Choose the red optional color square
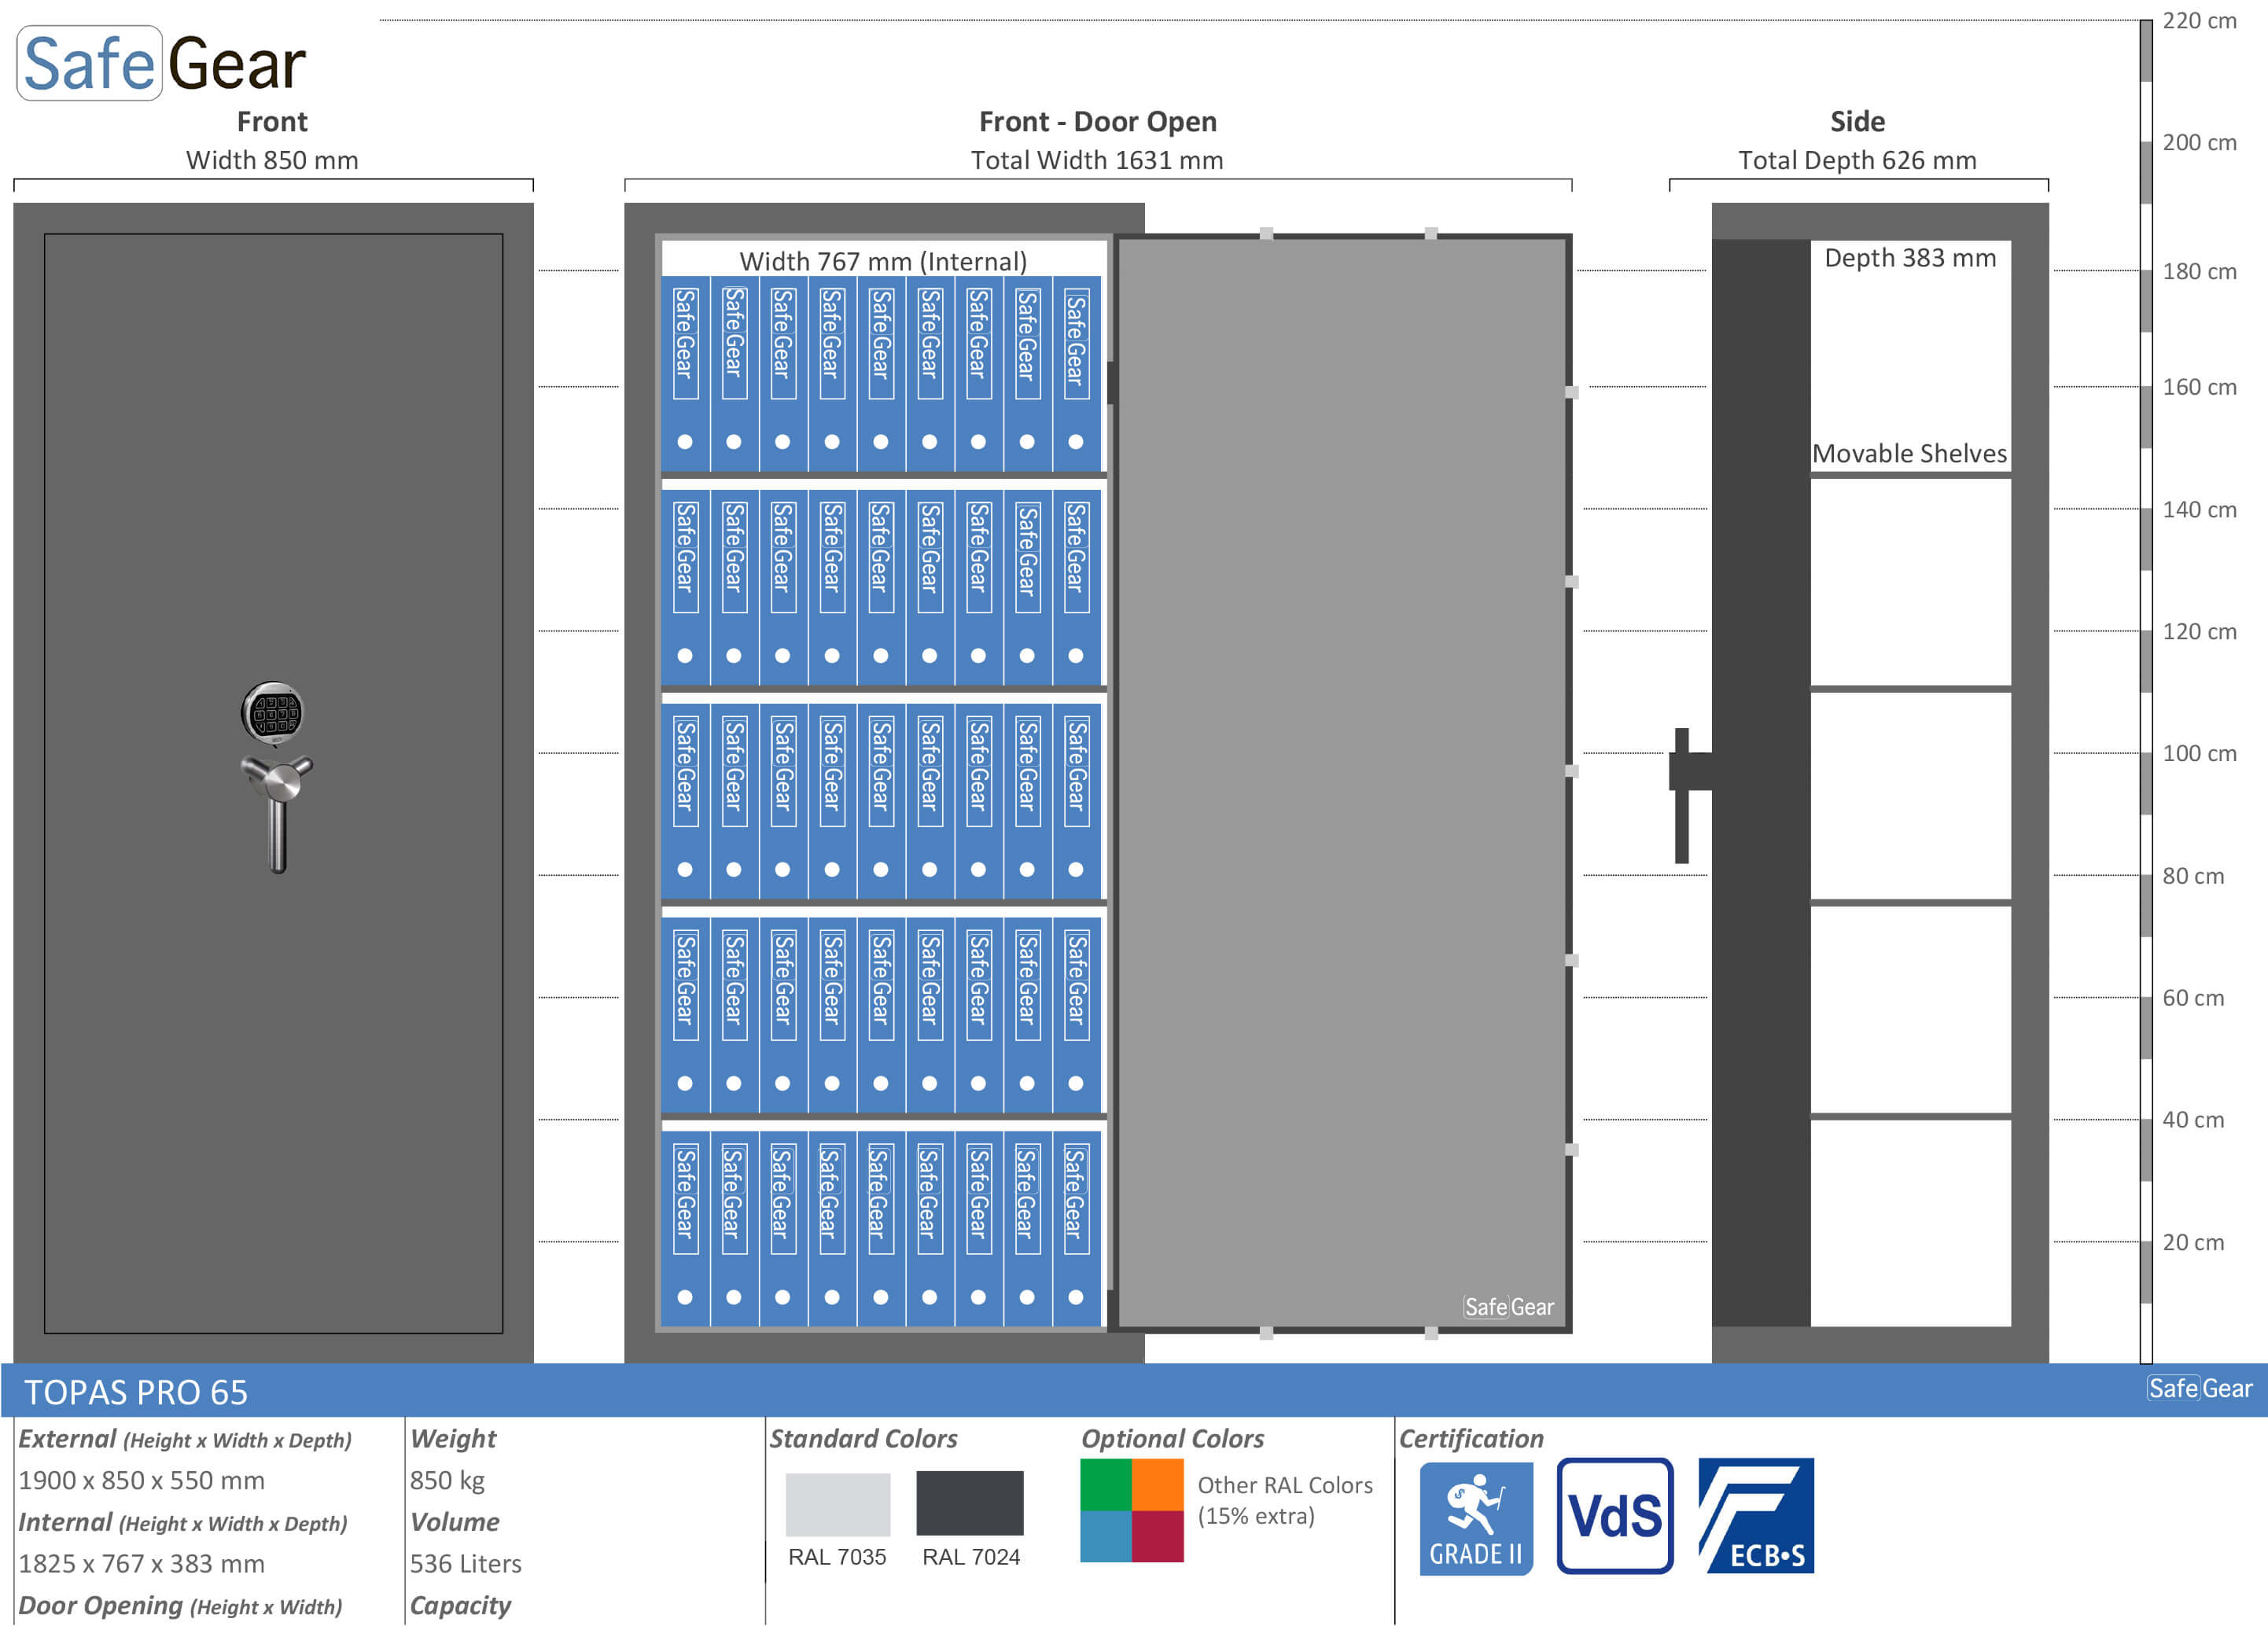The image size is (2268, 1626). pos(1158,1537)
